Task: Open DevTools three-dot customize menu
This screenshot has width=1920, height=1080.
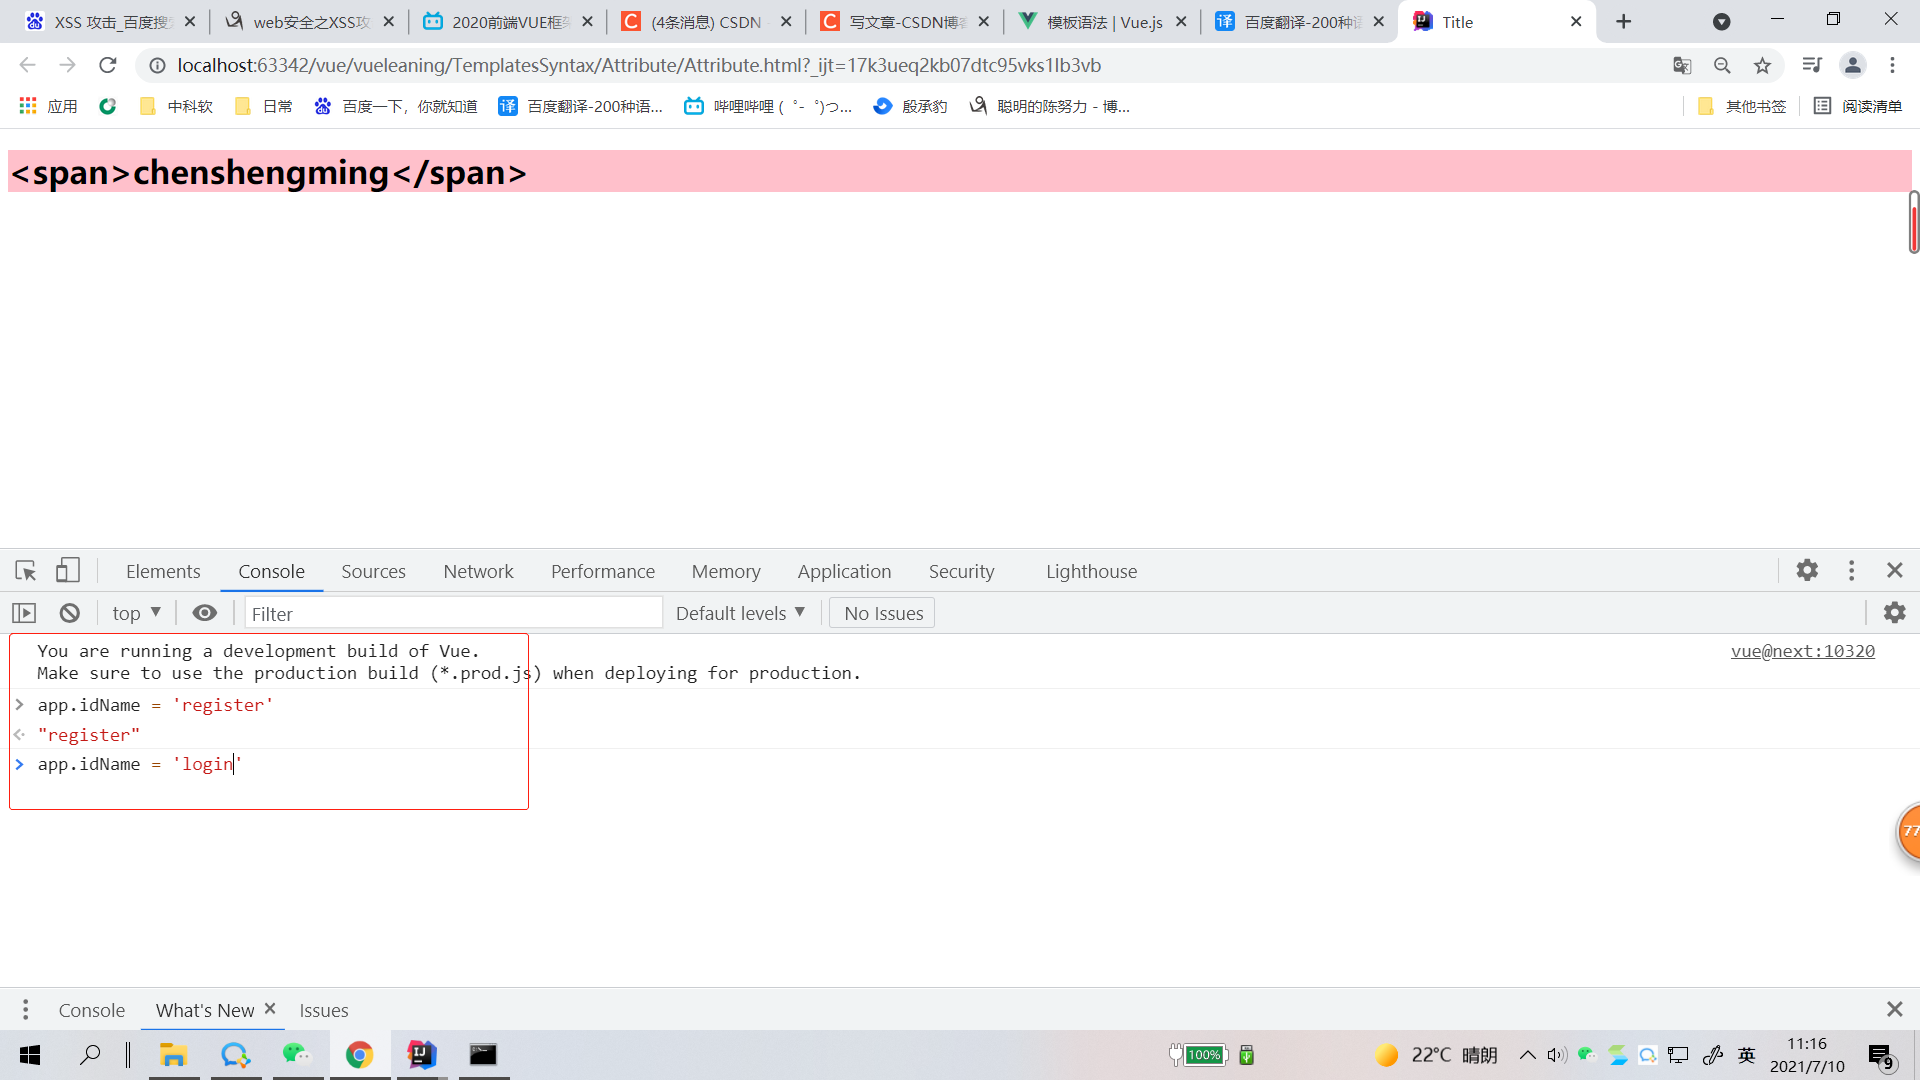Action: [x=1851, y=570]
